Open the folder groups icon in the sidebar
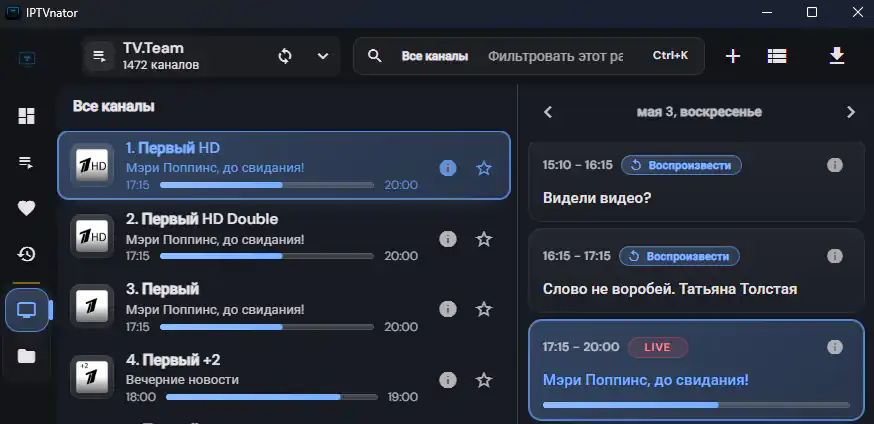Image resolution: width=874 pixels, height=424 pixels. [x=26, y=356]
